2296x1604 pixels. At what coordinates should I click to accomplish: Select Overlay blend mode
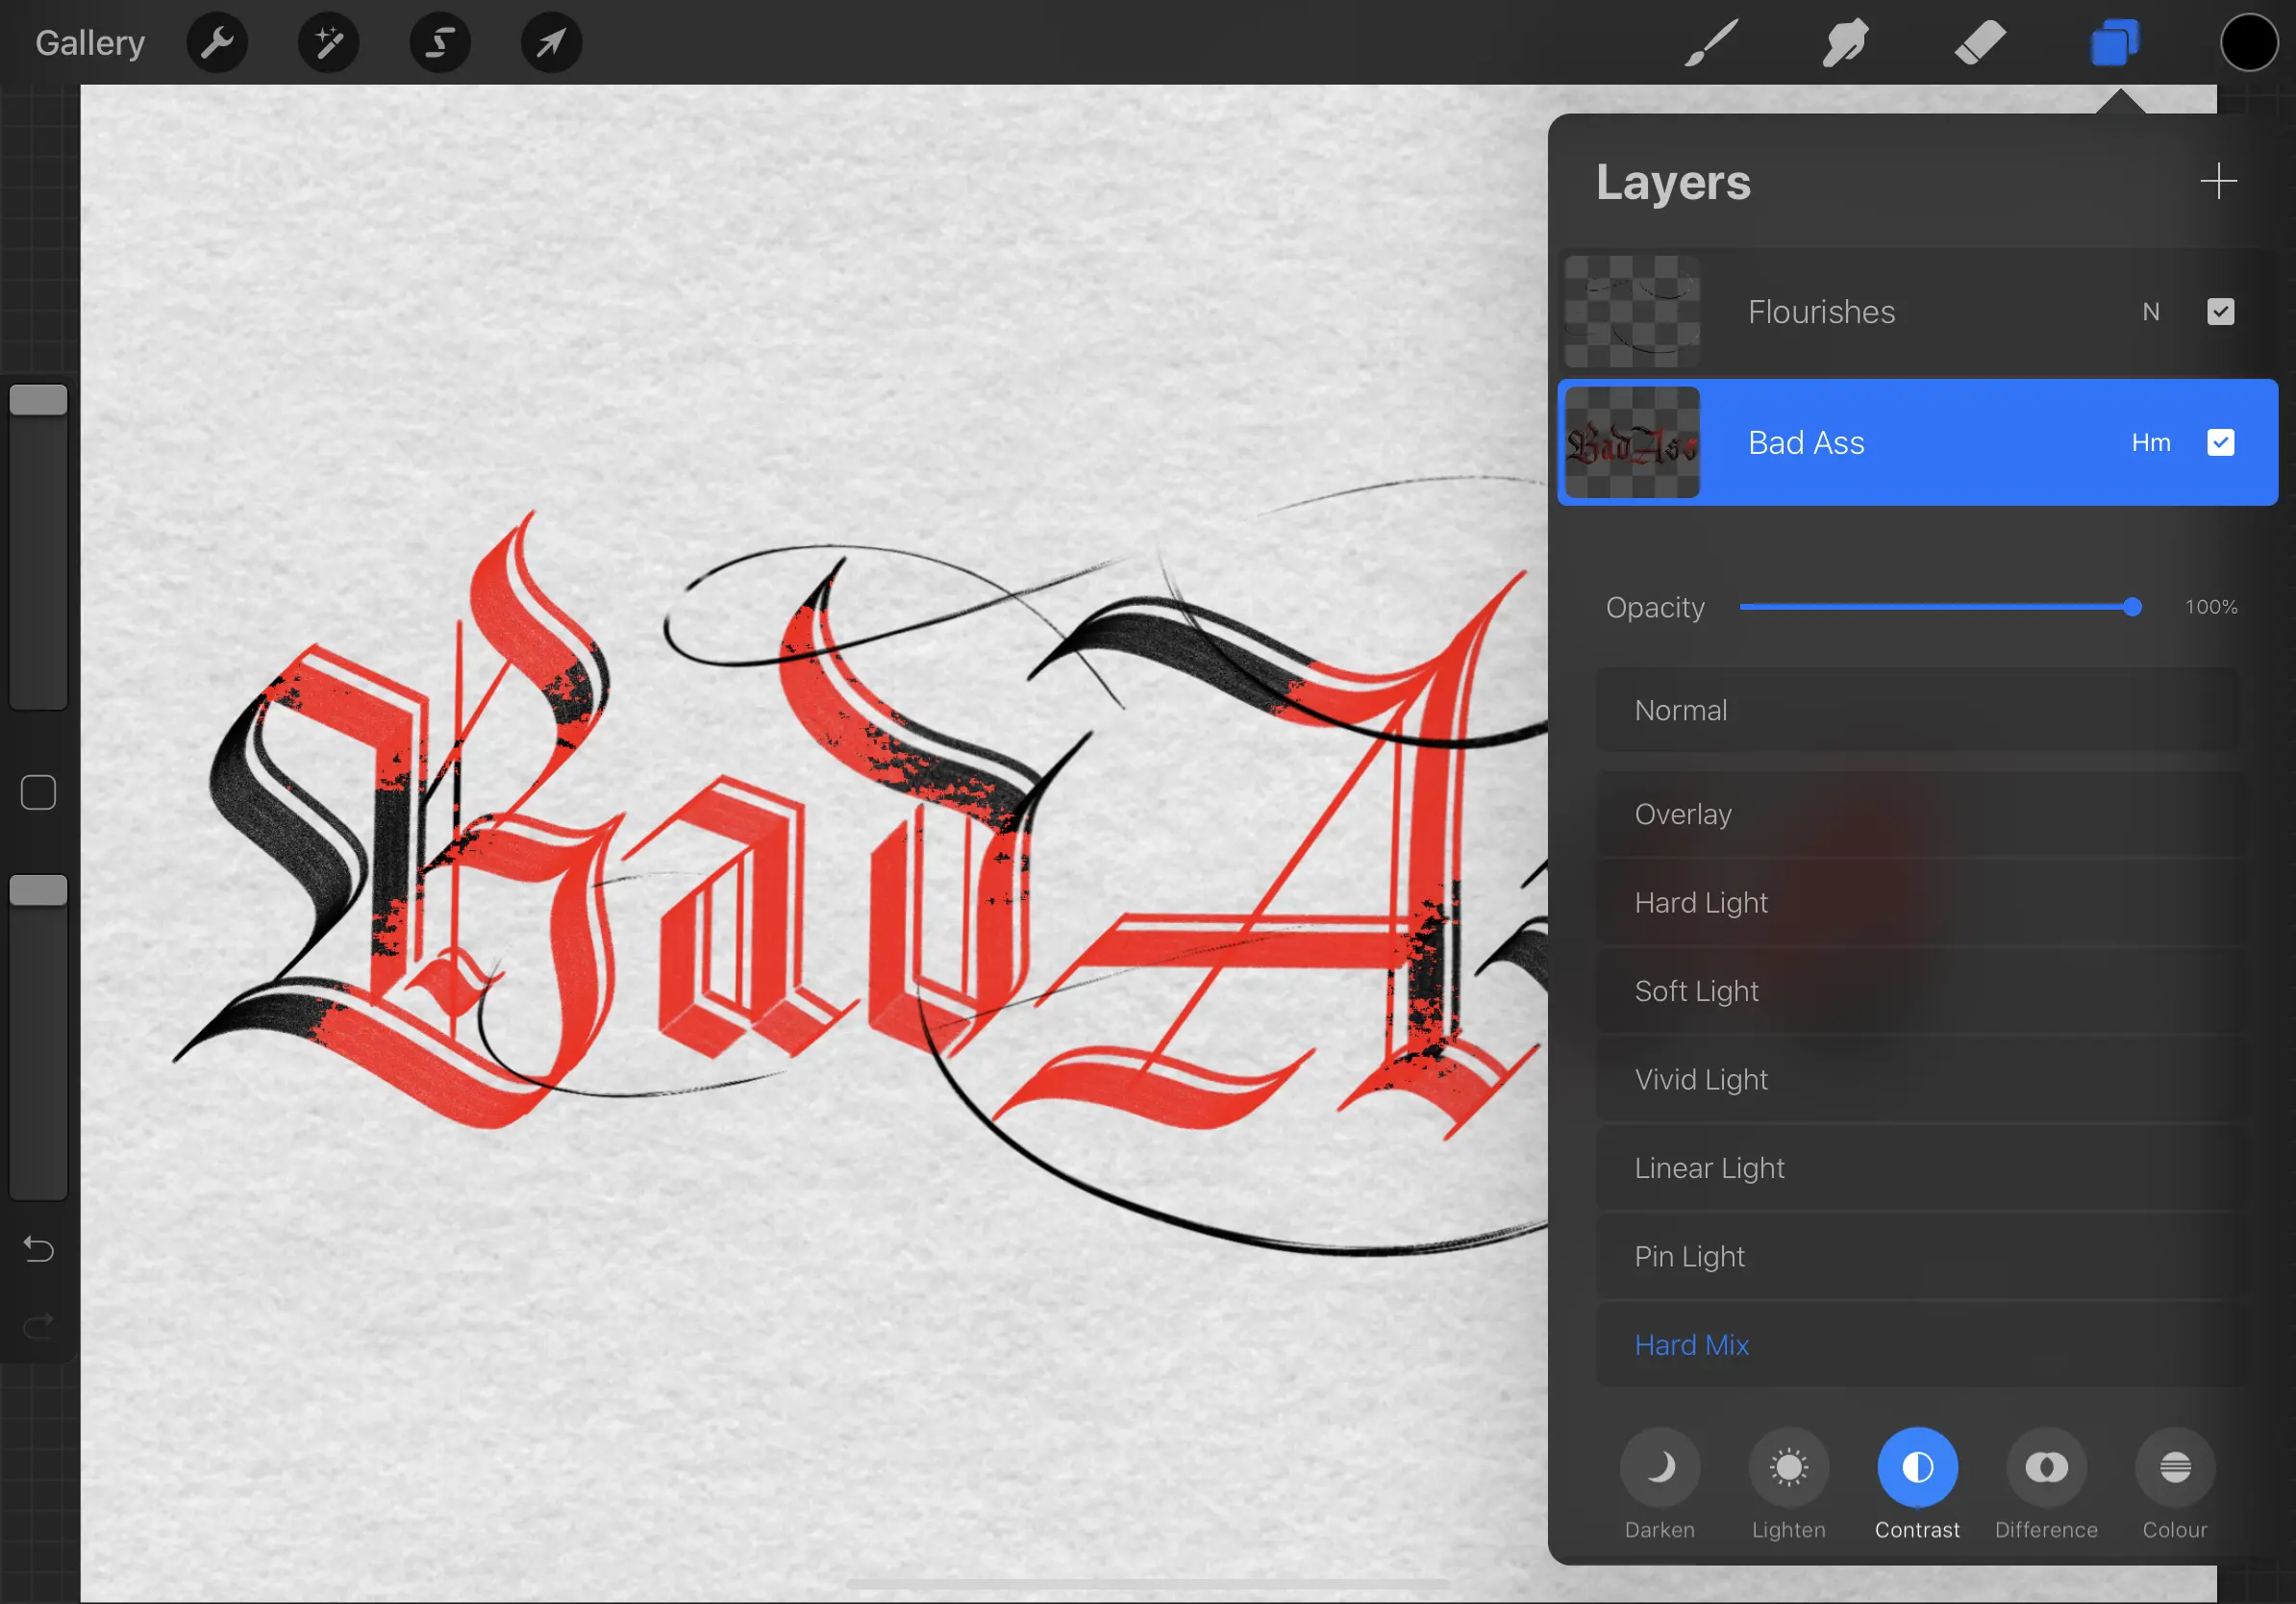tap(1682, 814)
